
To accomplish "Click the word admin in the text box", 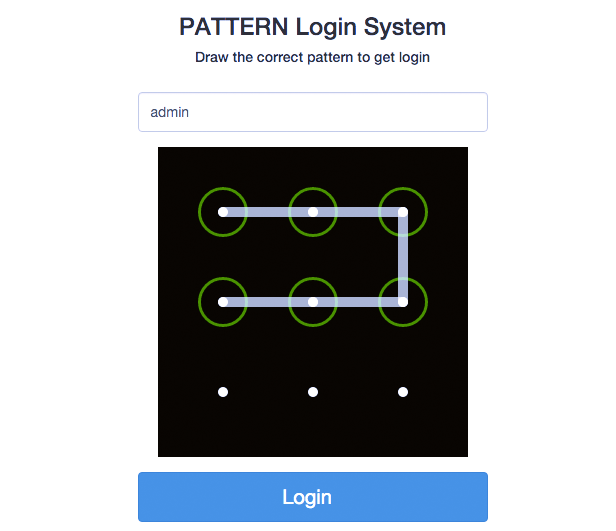I will 169,112.
